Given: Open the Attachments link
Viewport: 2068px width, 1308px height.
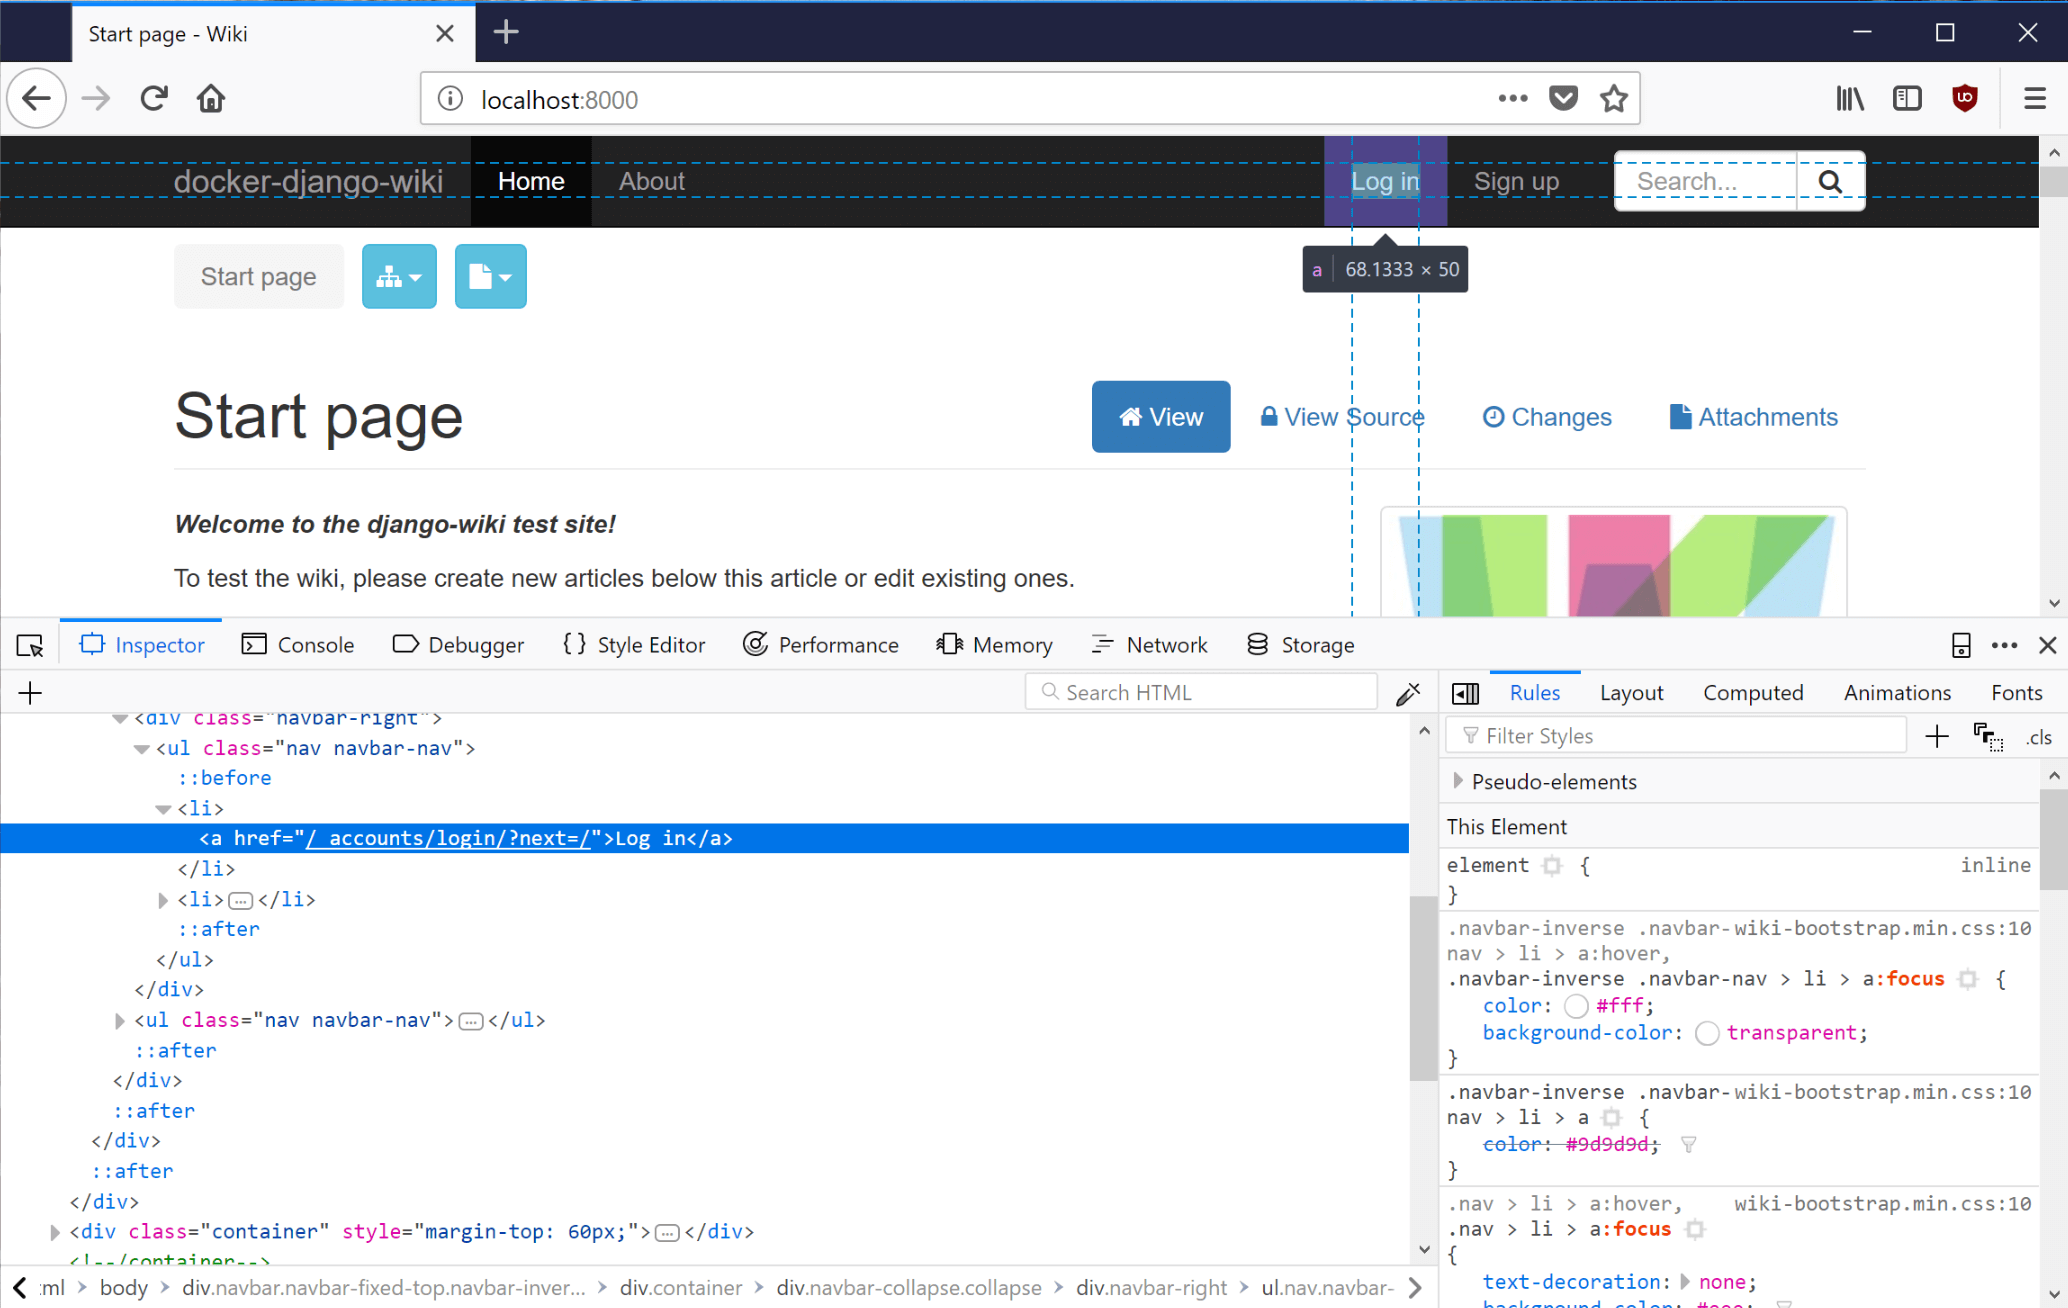Looking at the screenshot, I should (1753, 417).
